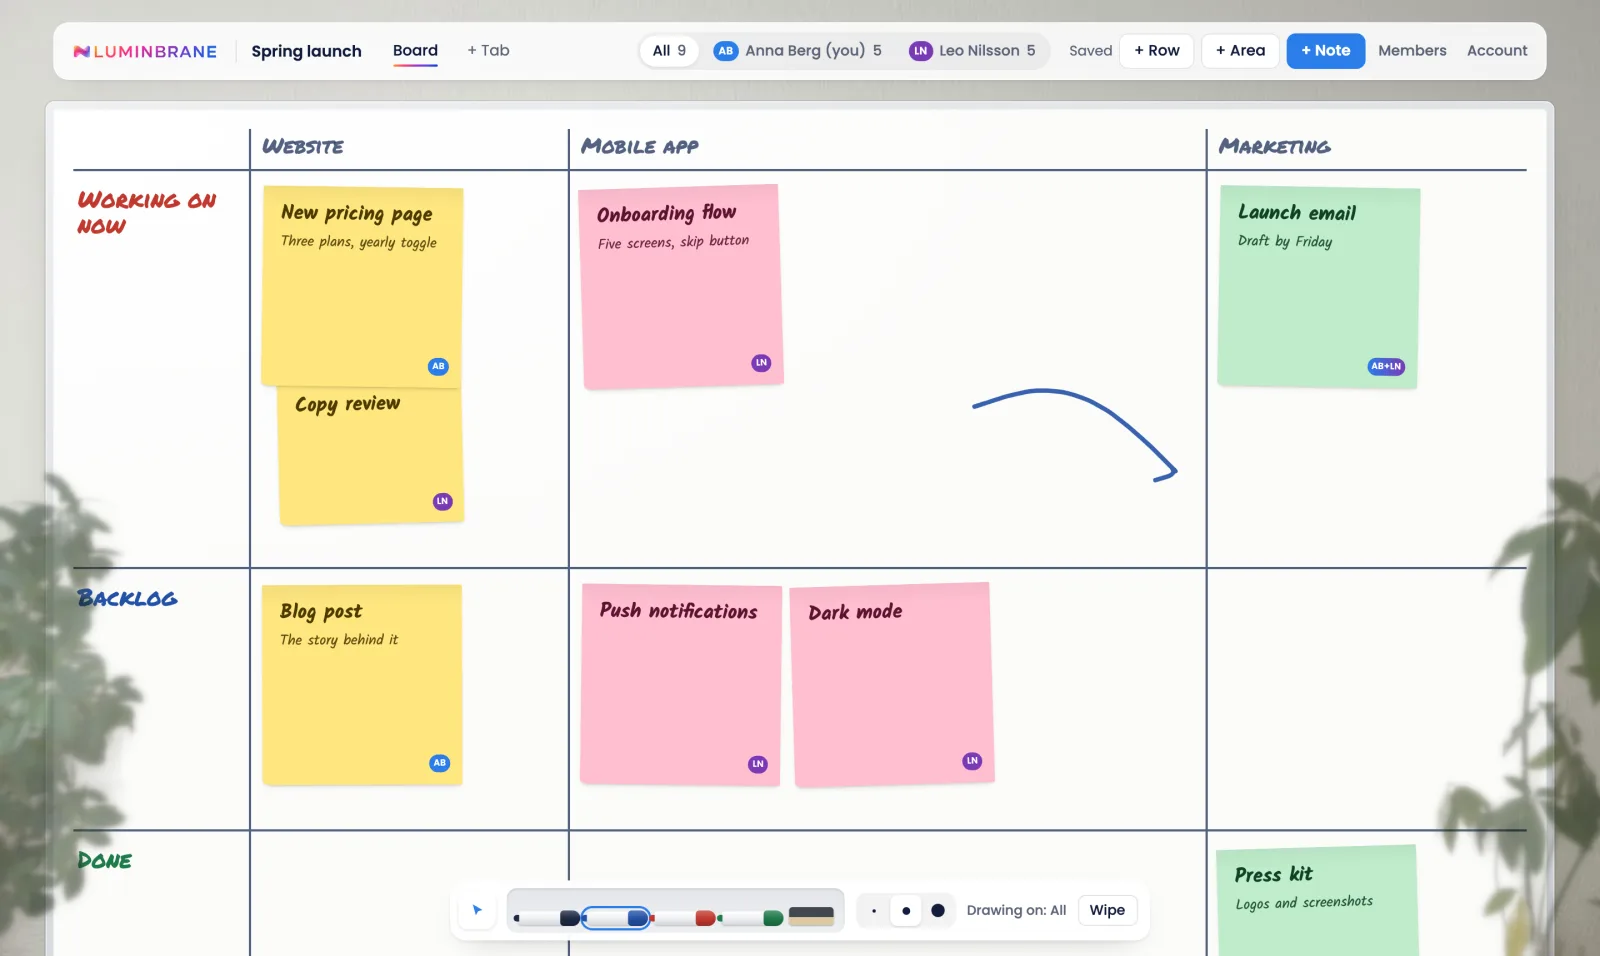The height and width of the screenshot is (956, 1600).
Task: Click the AB avatar on New pricing page note
Action: (438, 366)
